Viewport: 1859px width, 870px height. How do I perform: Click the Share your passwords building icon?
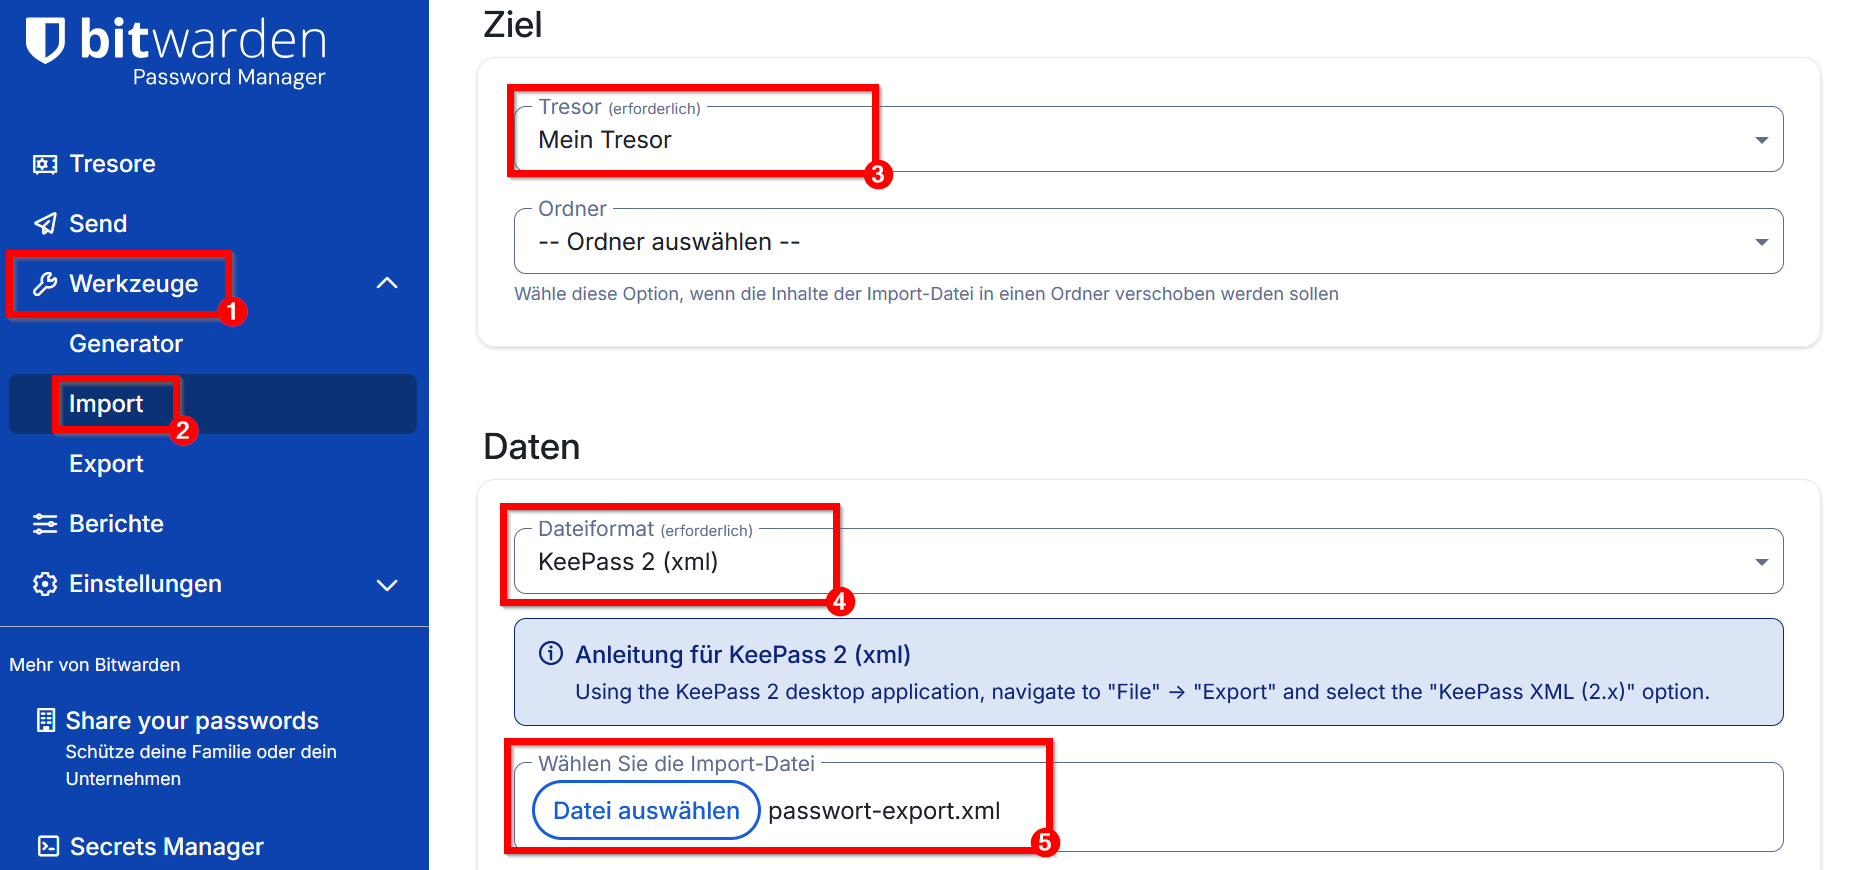45,720
